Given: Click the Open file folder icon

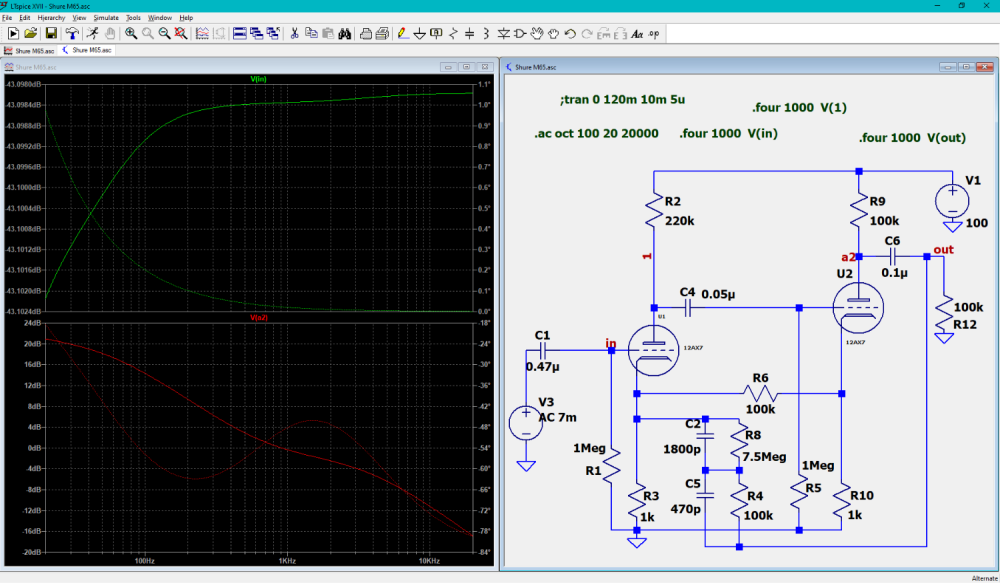Looking at the screenshot, I should point(31,33).
